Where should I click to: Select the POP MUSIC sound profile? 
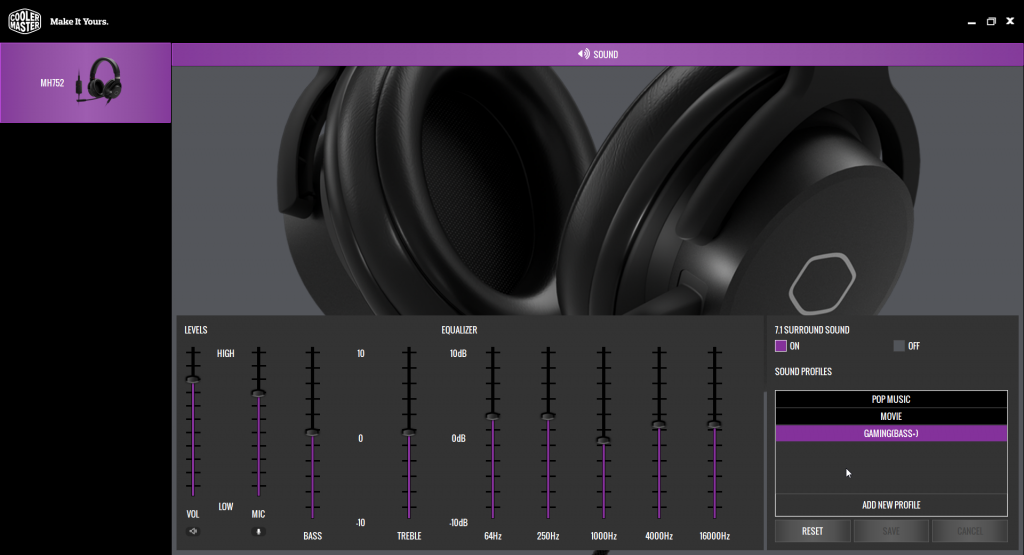[x=890, y=399]
